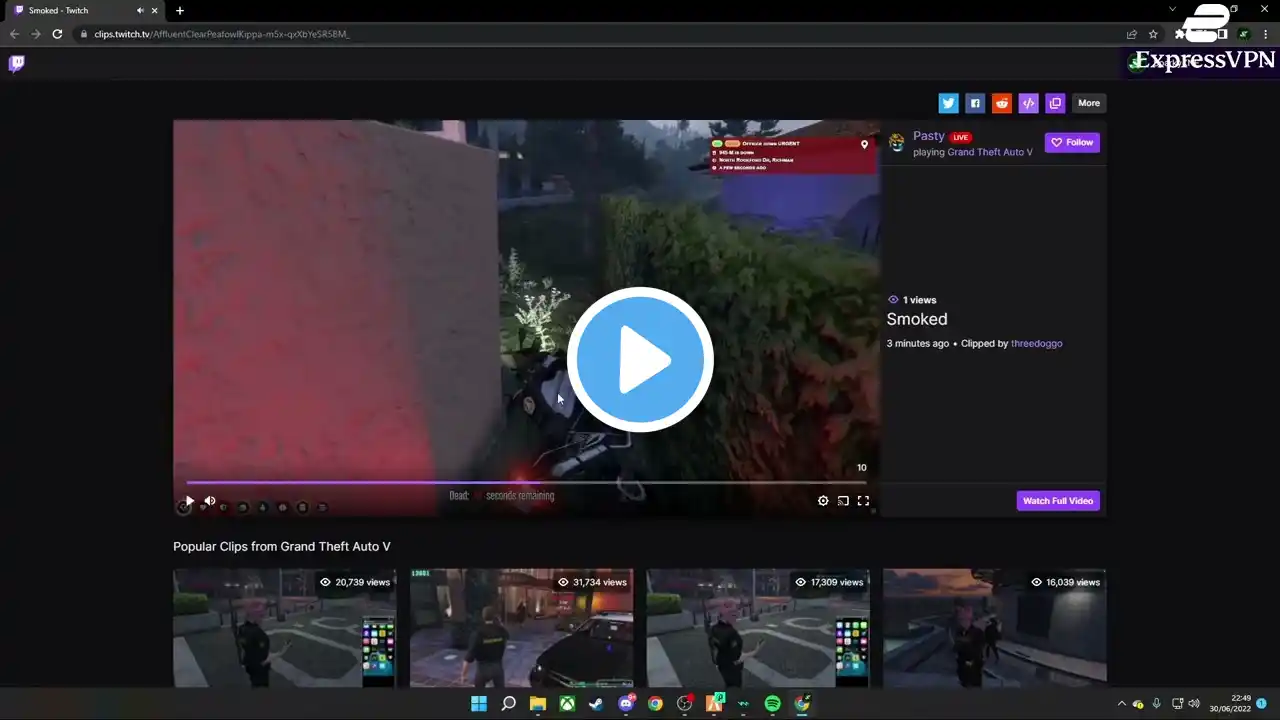
Task: Open the Chrome three-dot menu
Action: (1266, 34)
